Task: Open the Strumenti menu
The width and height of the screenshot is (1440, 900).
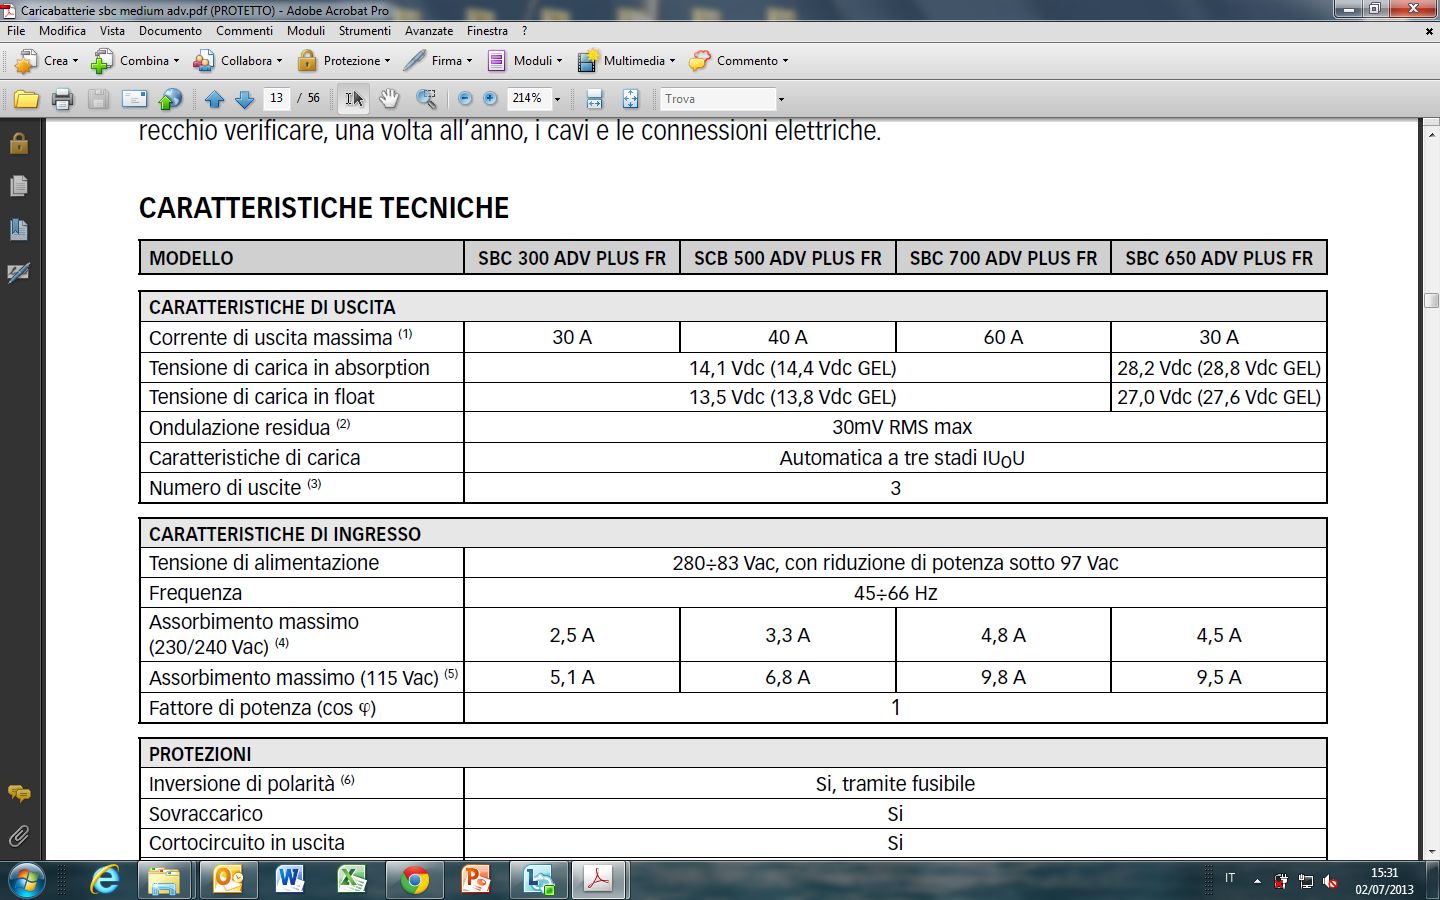Action: coord(364,31)
